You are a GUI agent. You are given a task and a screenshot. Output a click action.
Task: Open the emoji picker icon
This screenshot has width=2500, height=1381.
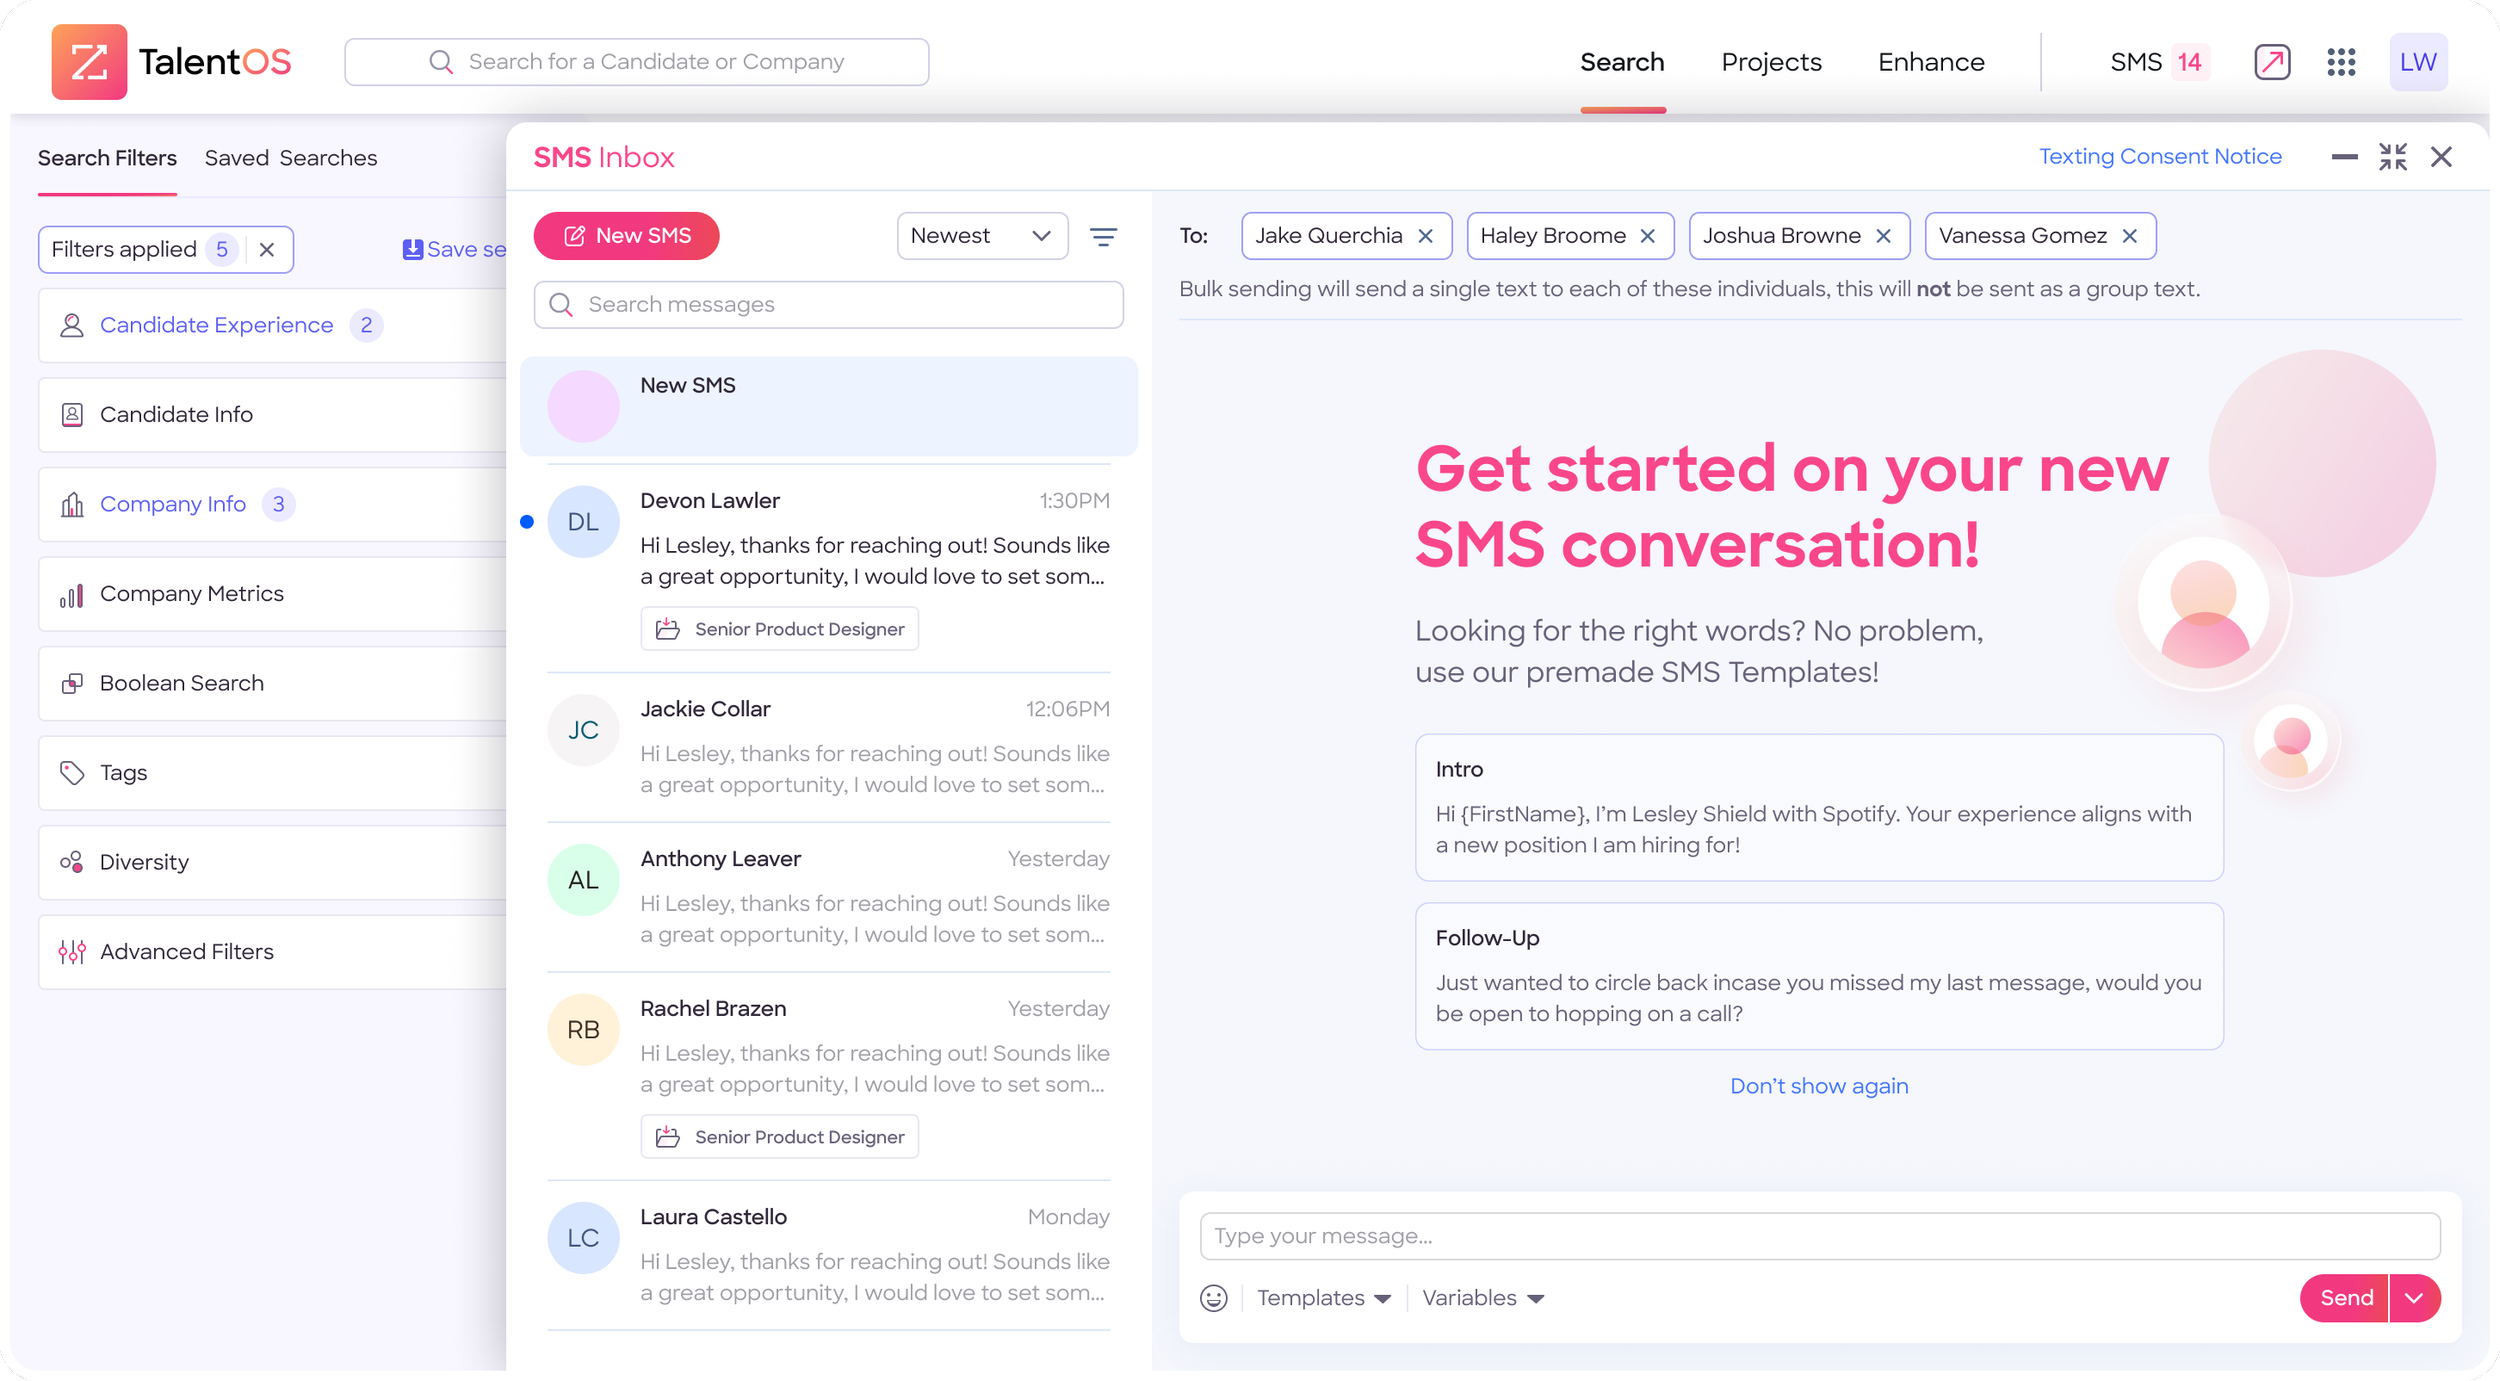pos(1213,1298)
